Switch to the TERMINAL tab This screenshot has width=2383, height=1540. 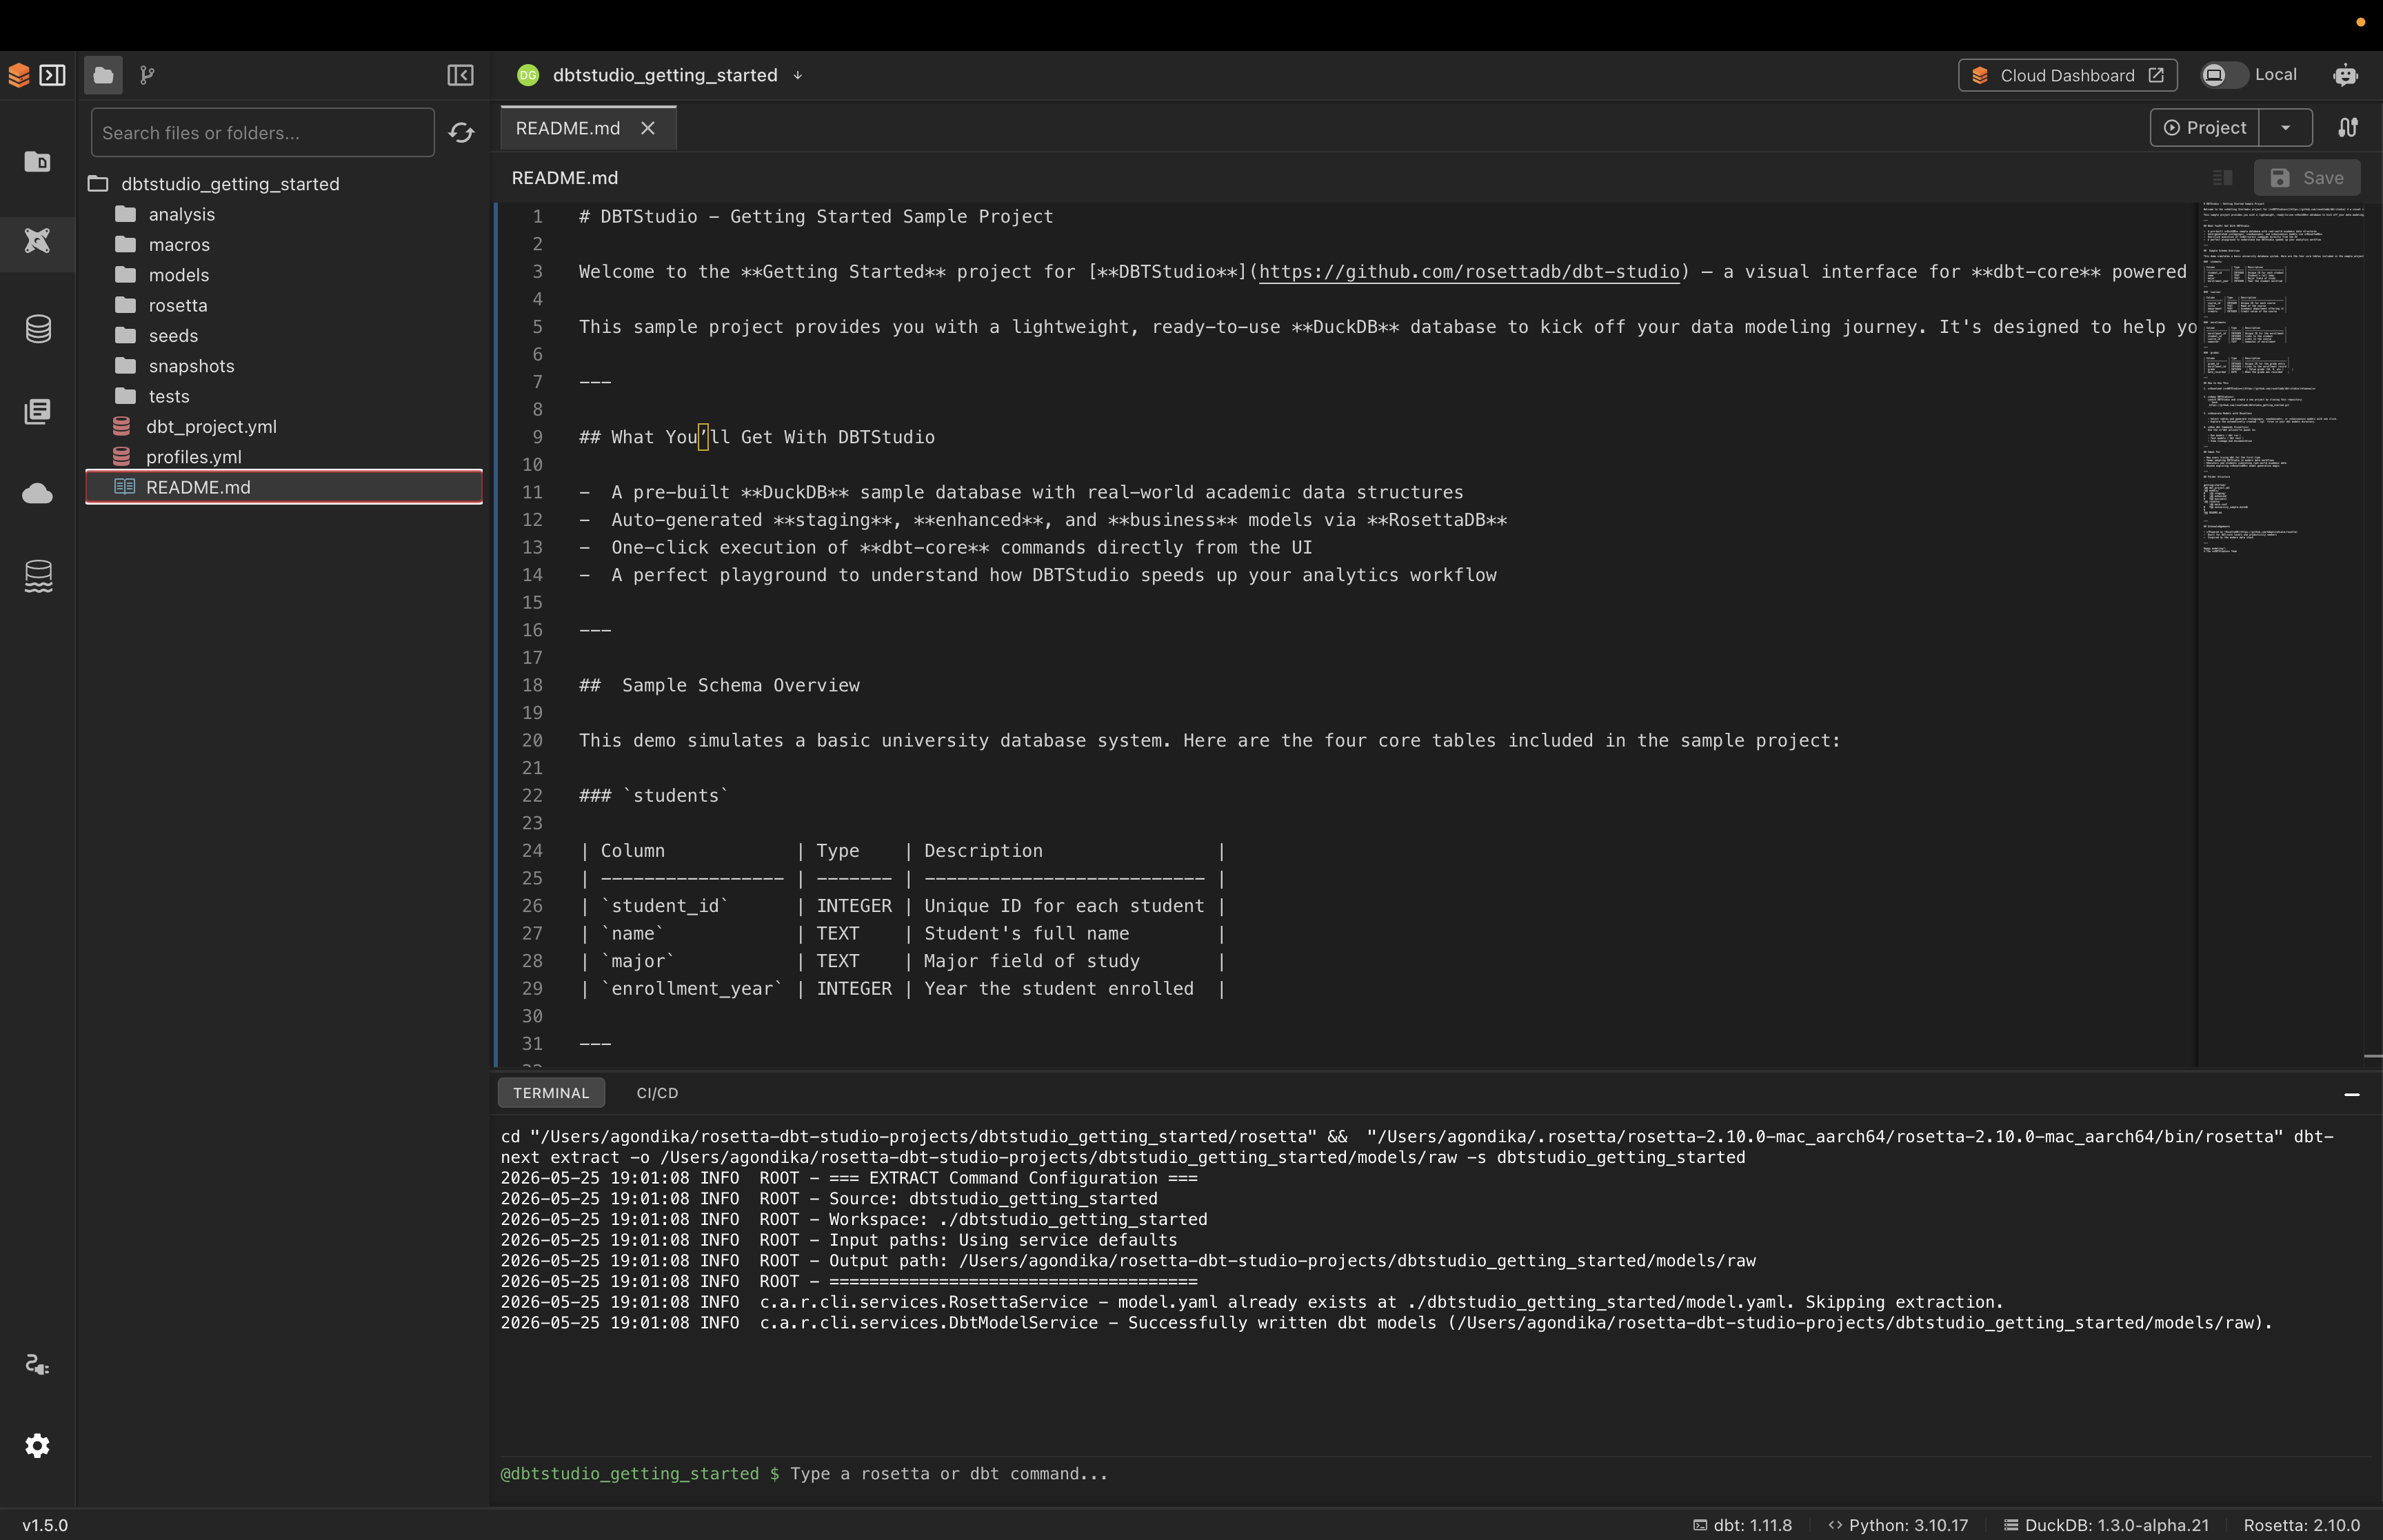click(551, 1093)
